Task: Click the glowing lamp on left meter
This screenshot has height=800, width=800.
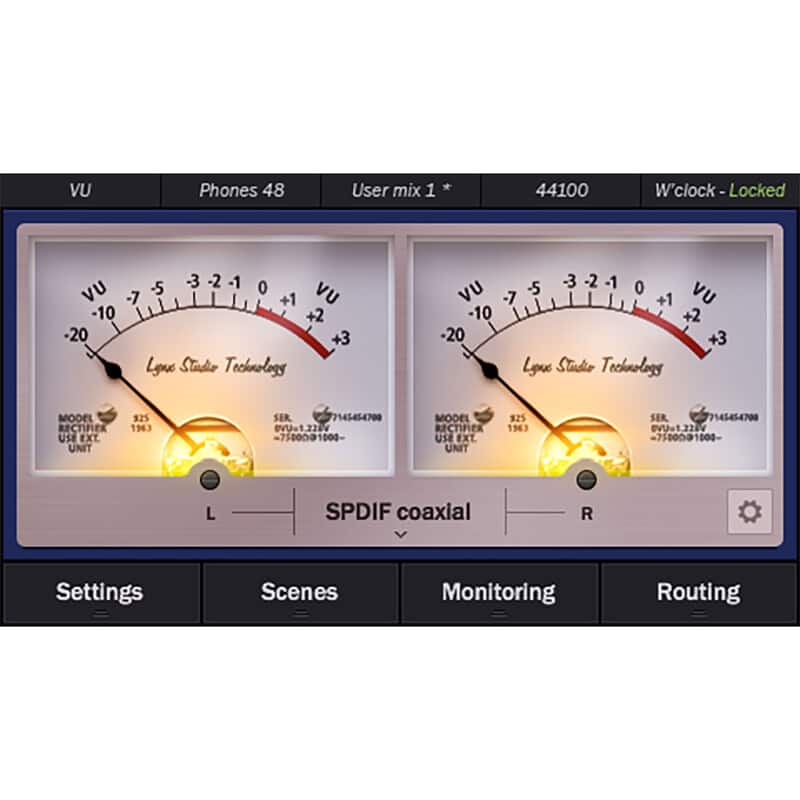Action: click(208, 450)
